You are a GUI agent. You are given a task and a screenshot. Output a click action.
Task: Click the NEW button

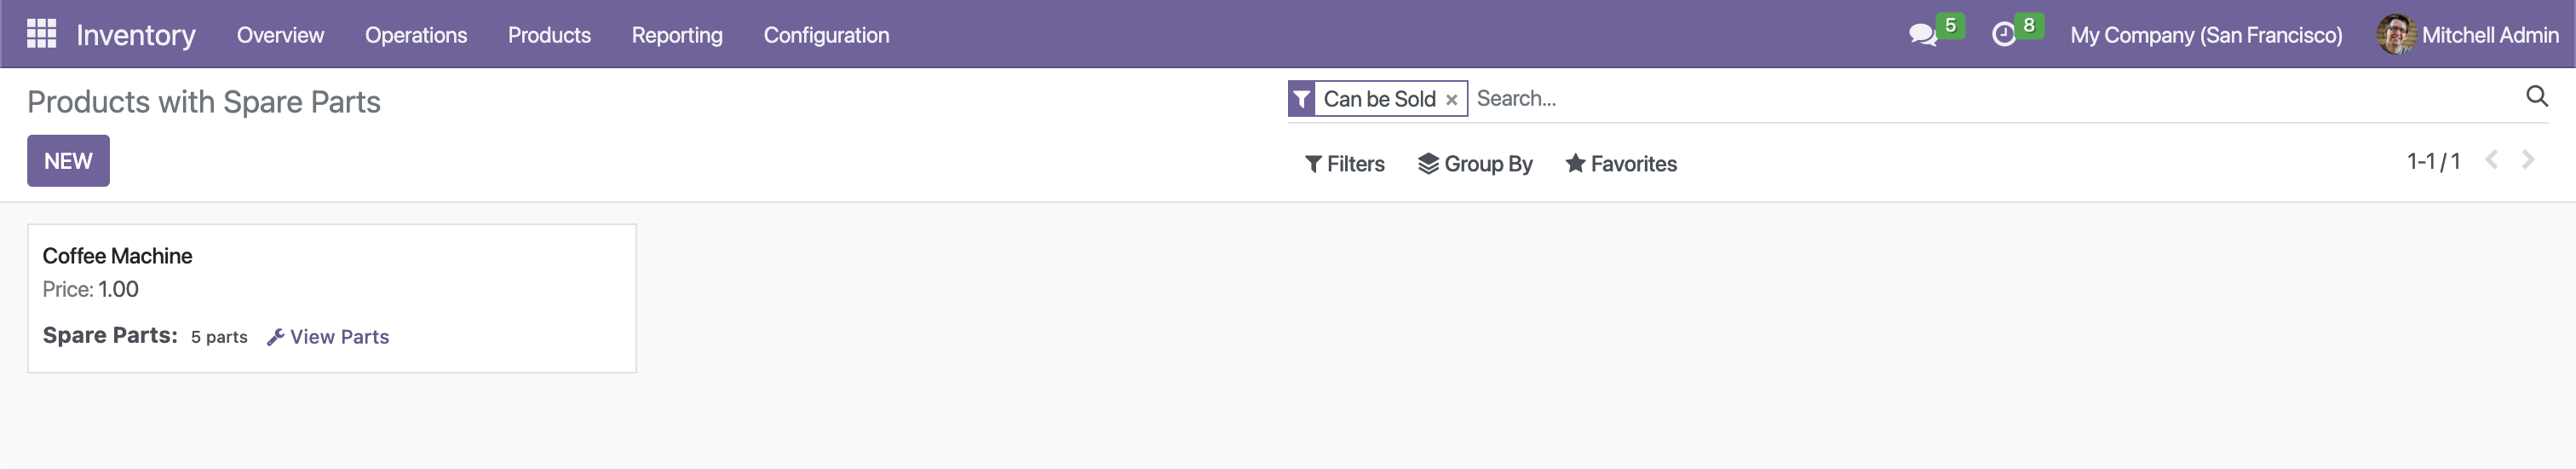[68, 161]
